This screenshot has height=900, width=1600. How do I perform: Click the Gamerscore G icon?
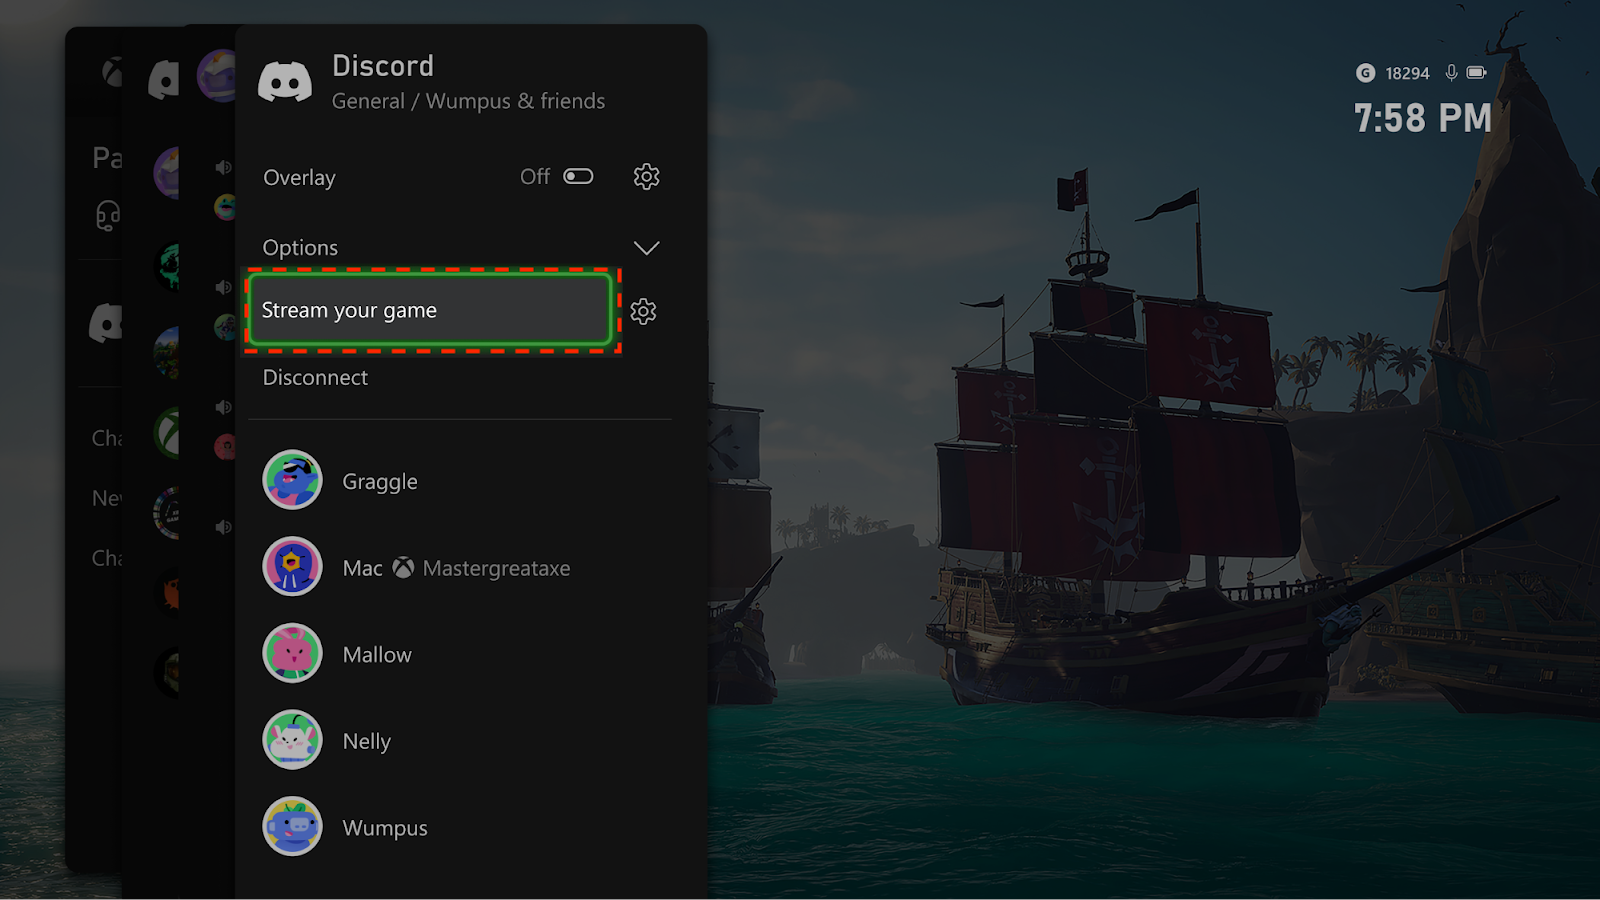tap(1365, 73)
